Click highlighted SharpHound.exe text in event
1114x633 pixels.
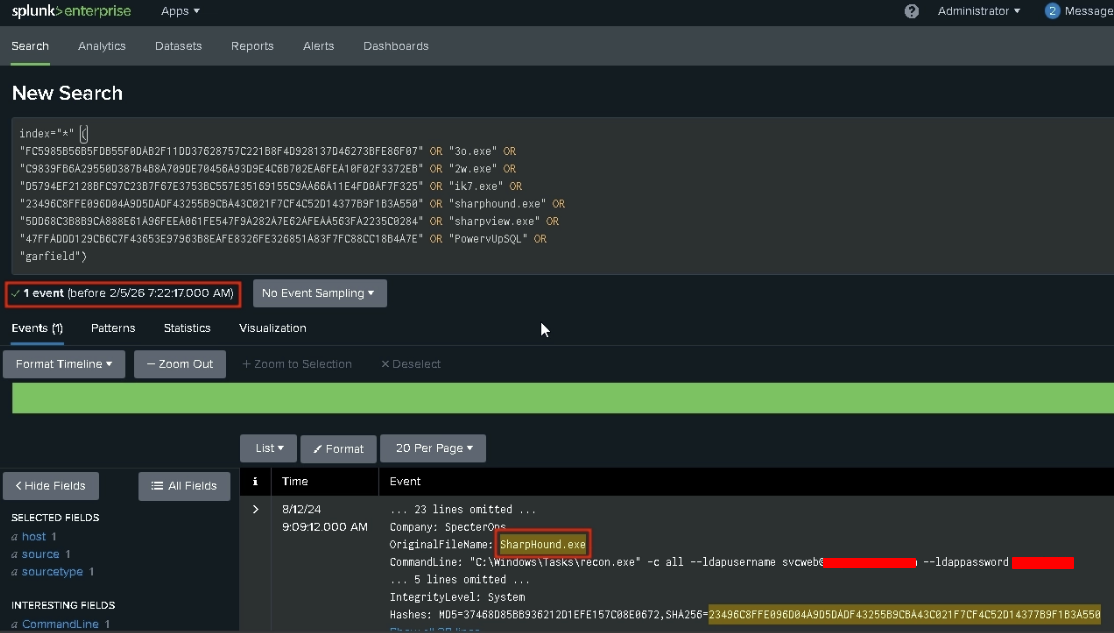pos(543,545)
